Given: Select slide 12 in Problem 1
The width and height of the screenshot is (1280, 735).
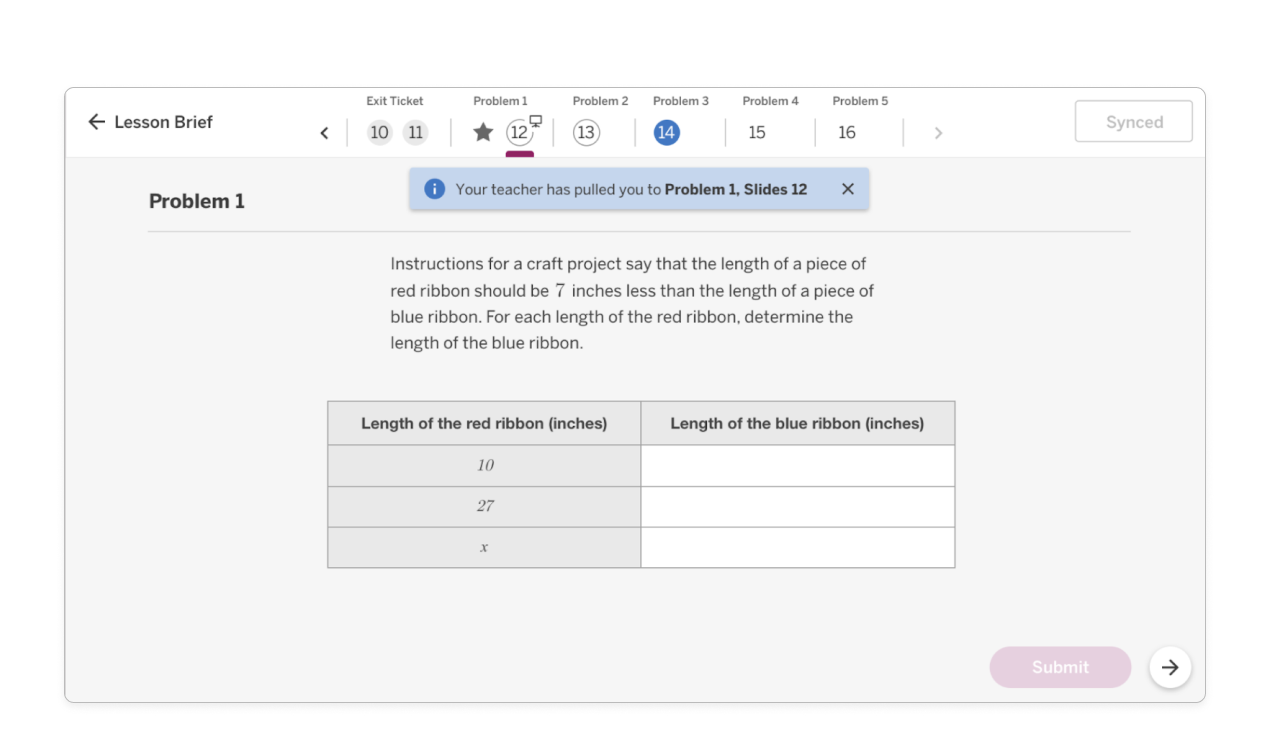Looking at the screenshot, I should pos(519,132).
